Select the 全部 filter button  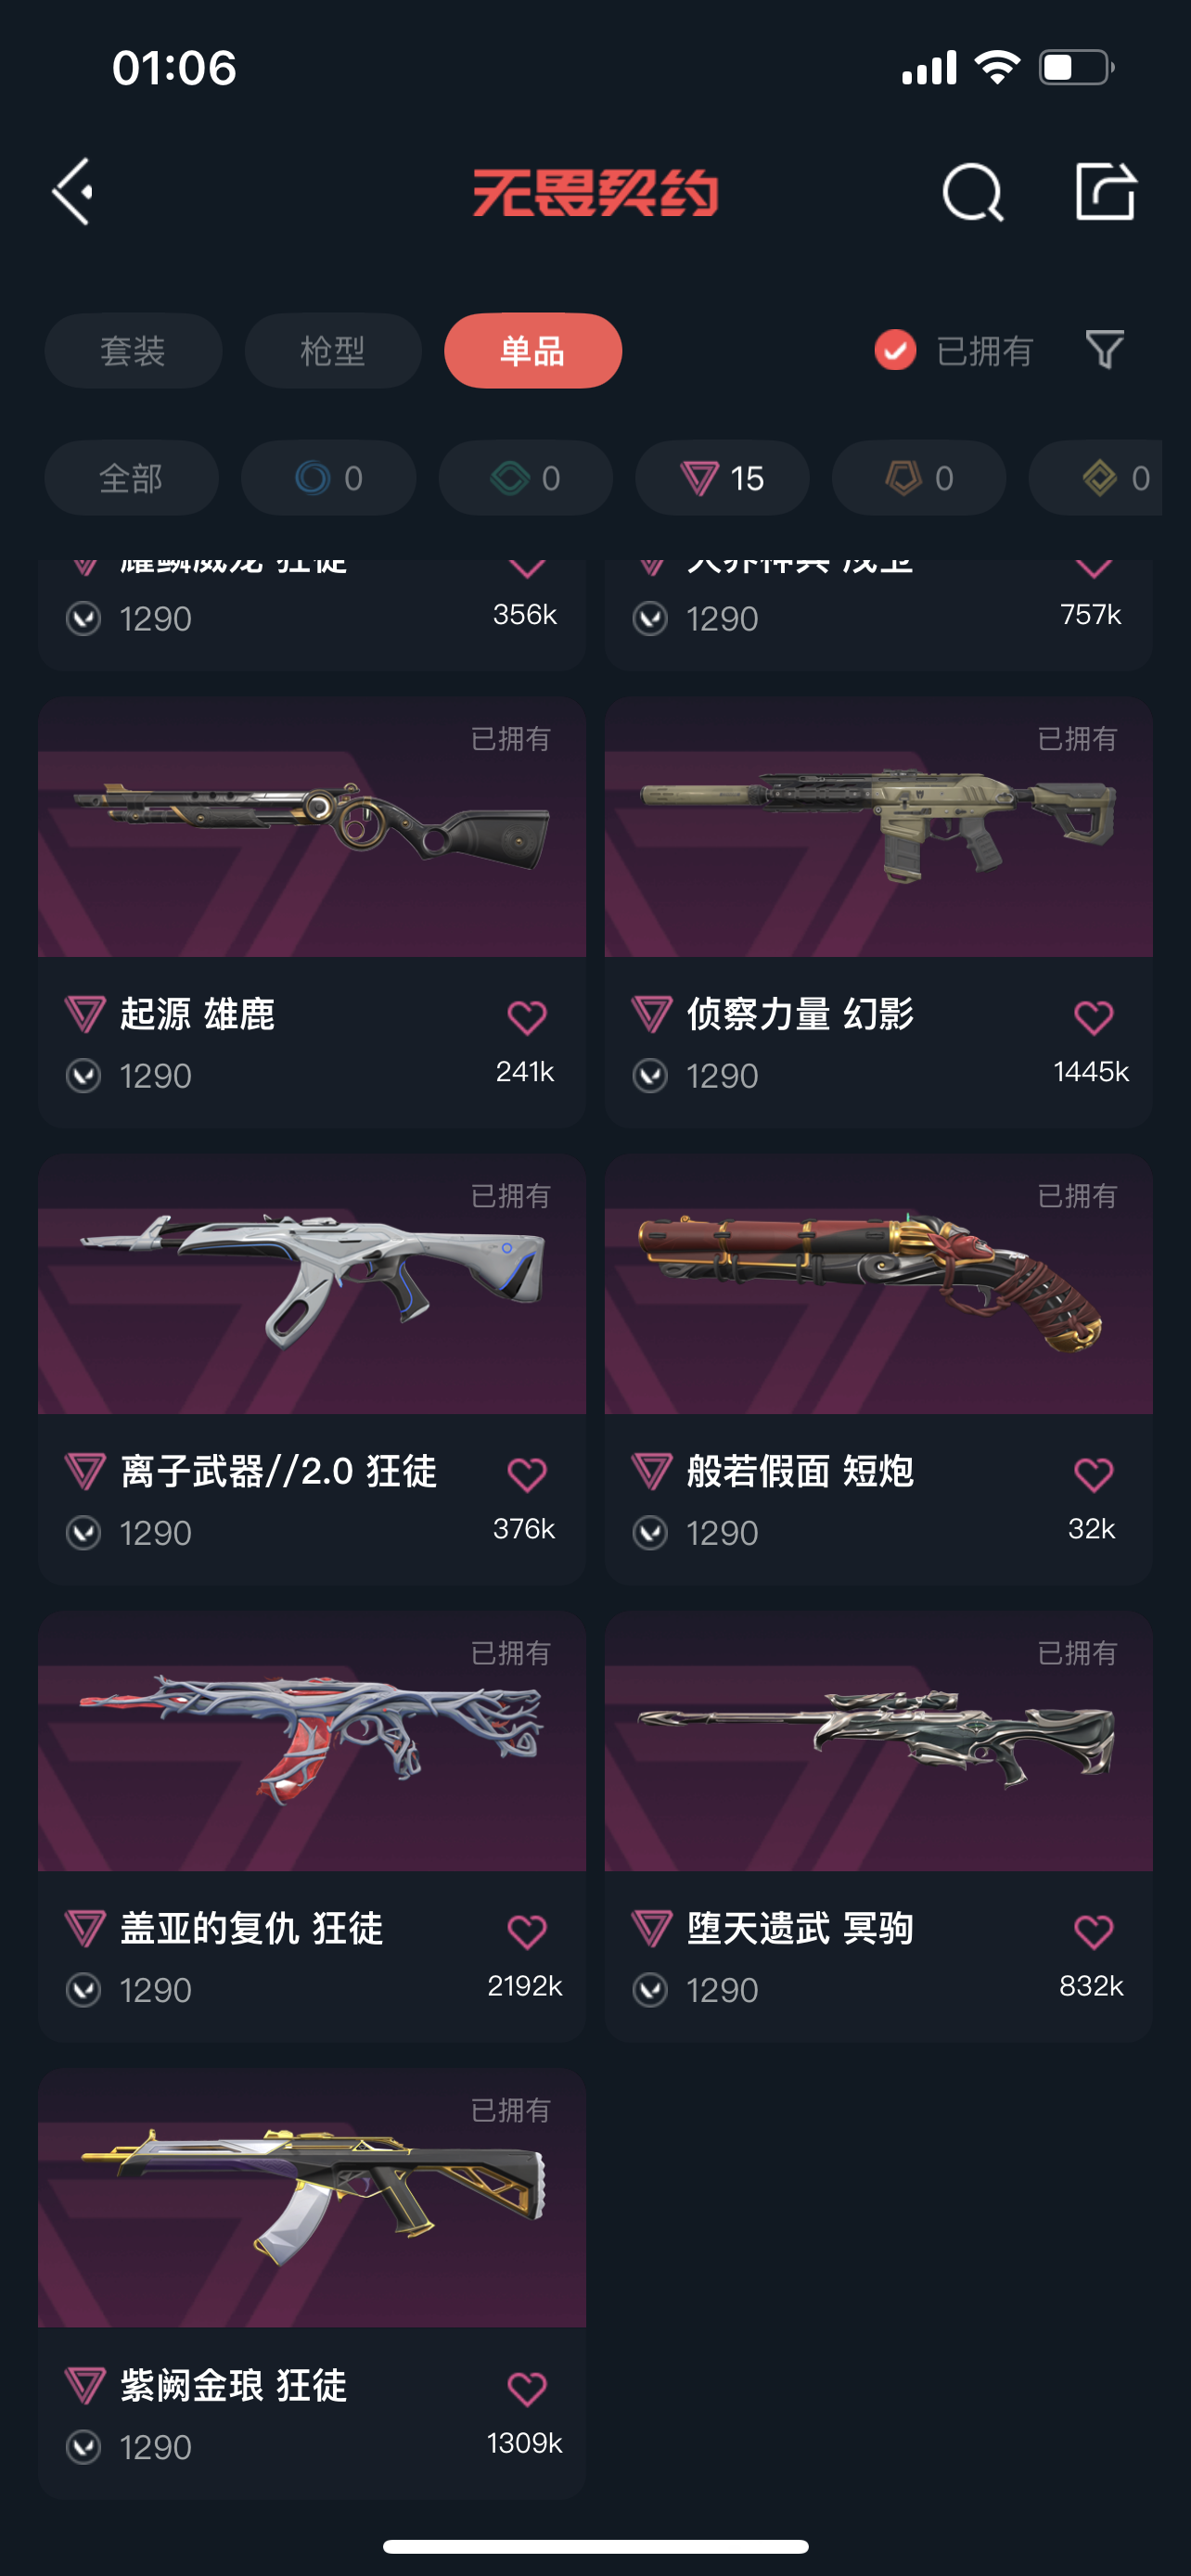click(x=131, y=478)
